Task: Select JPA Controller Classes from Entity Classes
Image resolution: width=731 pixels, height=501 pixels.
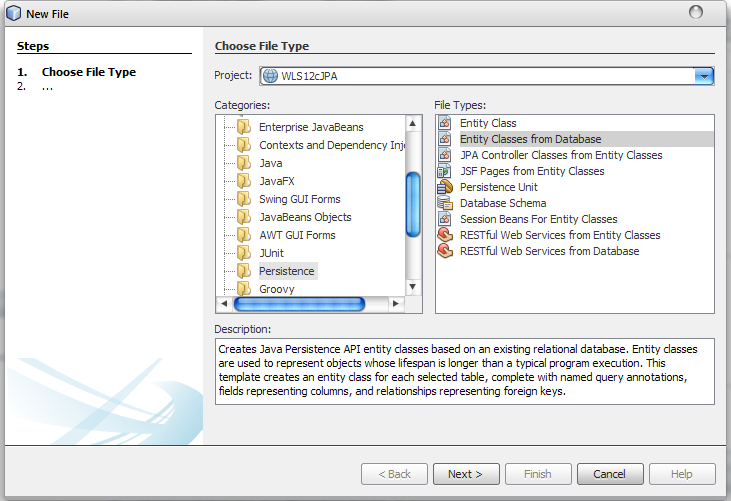Action: pyautogui.click(x=561, y=155)
